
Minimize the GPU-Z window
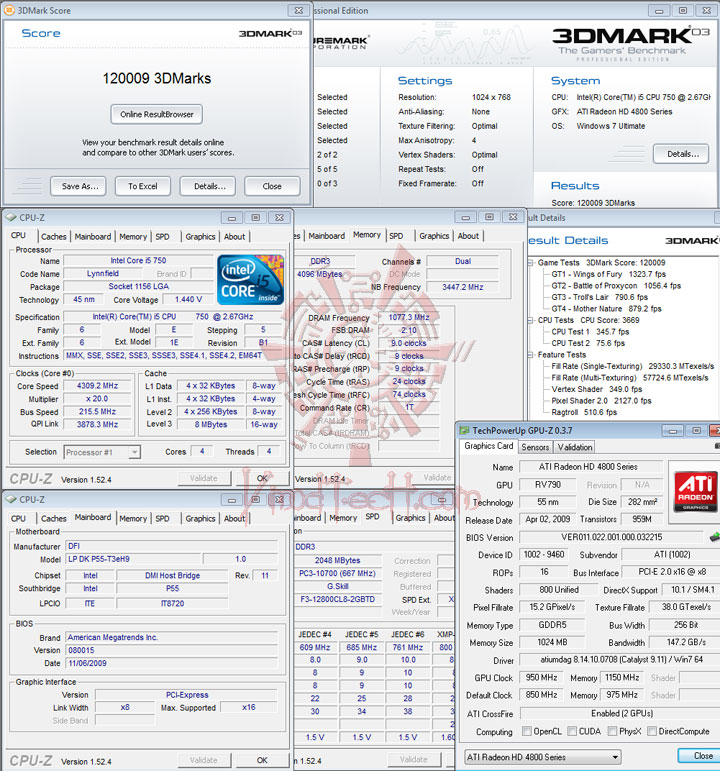coord(672,431)
